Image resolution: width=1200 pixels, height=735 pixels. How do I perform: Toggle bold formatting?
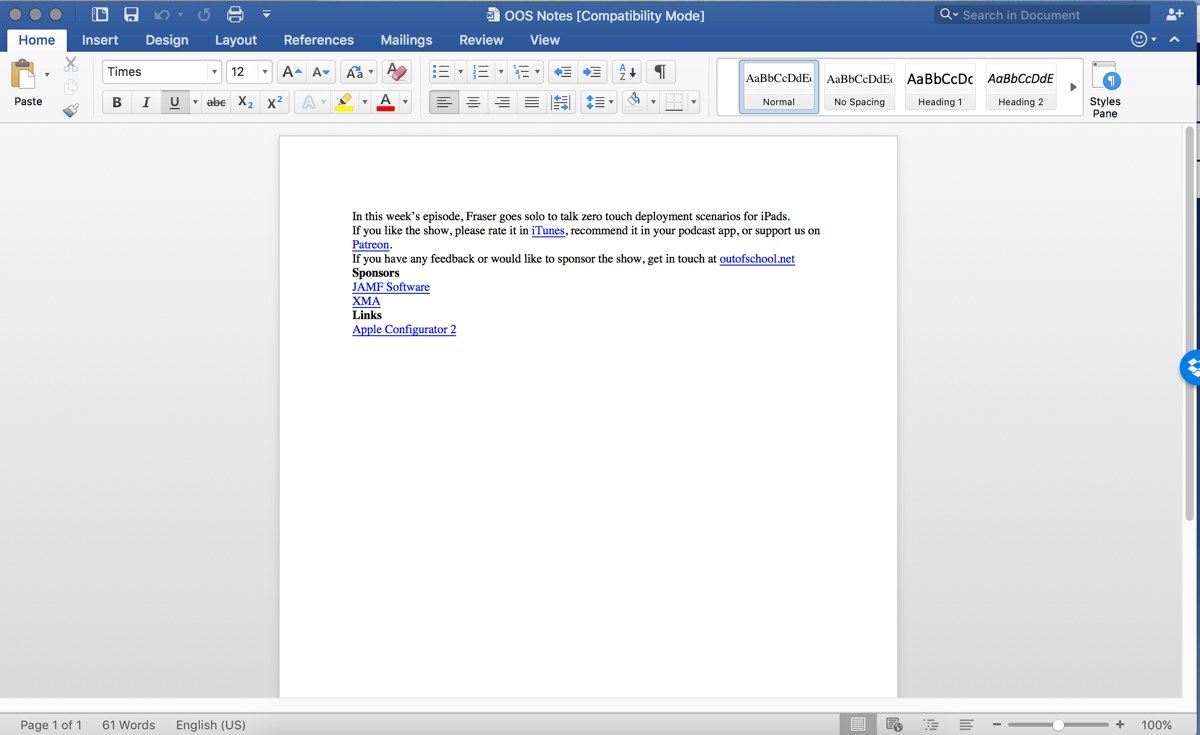pos(116,102)
